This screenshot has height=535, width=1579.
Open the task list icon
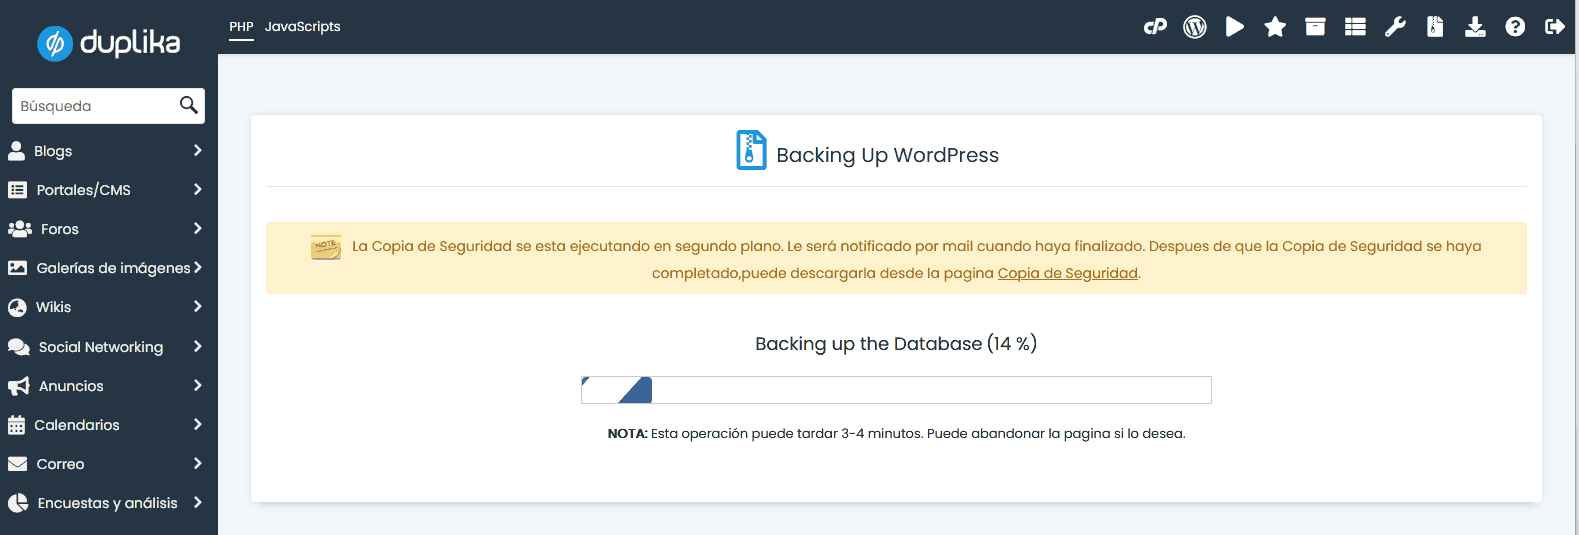tap(1355, 27)
